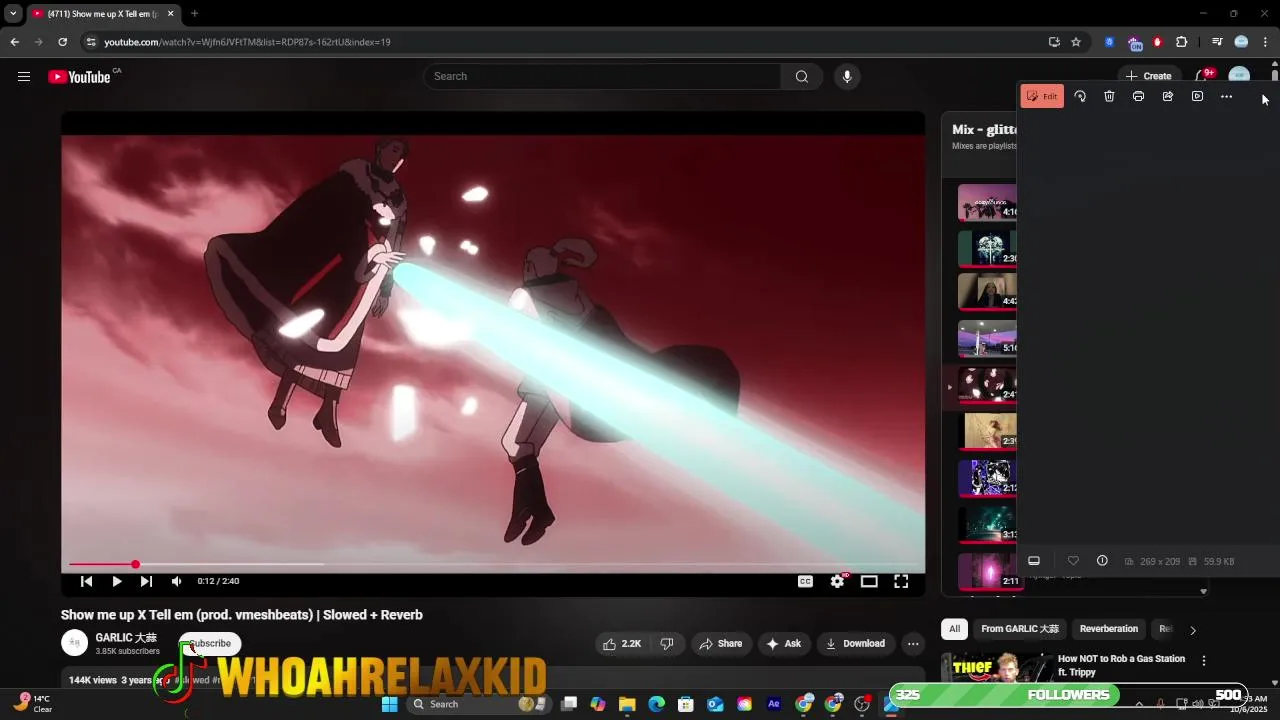Open the Windows Start menu

click(x=389, y=704)
